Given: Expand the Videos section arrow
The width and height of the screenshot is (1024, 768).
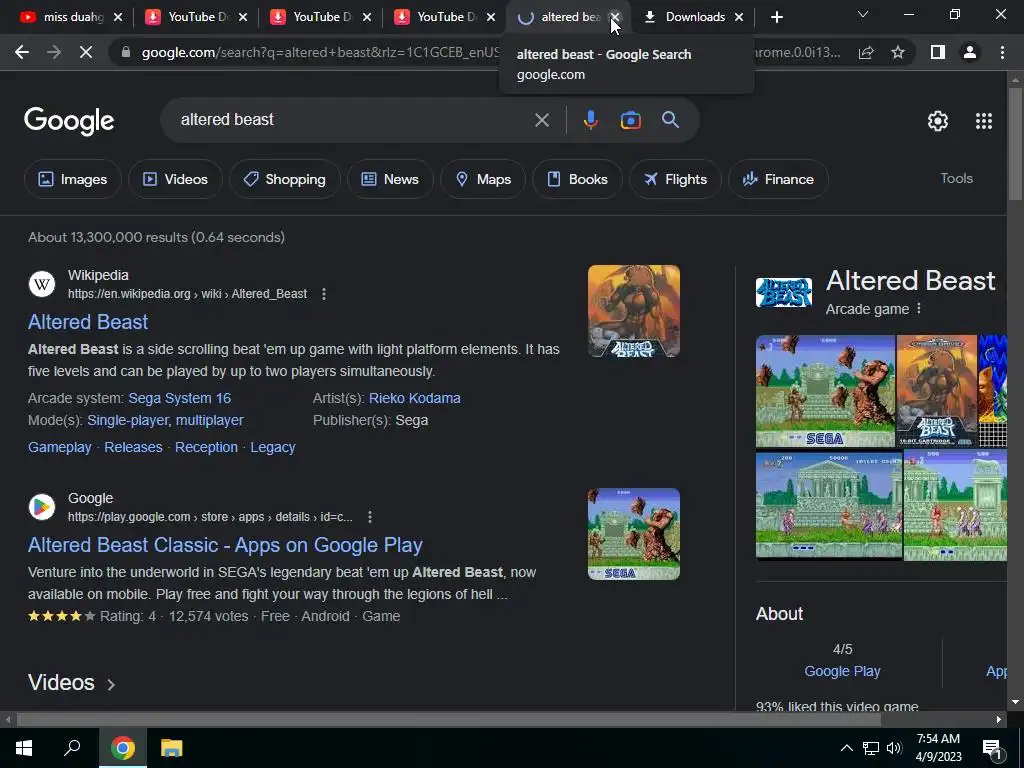Looking at the screenshot, I should (x=111, y=684).
